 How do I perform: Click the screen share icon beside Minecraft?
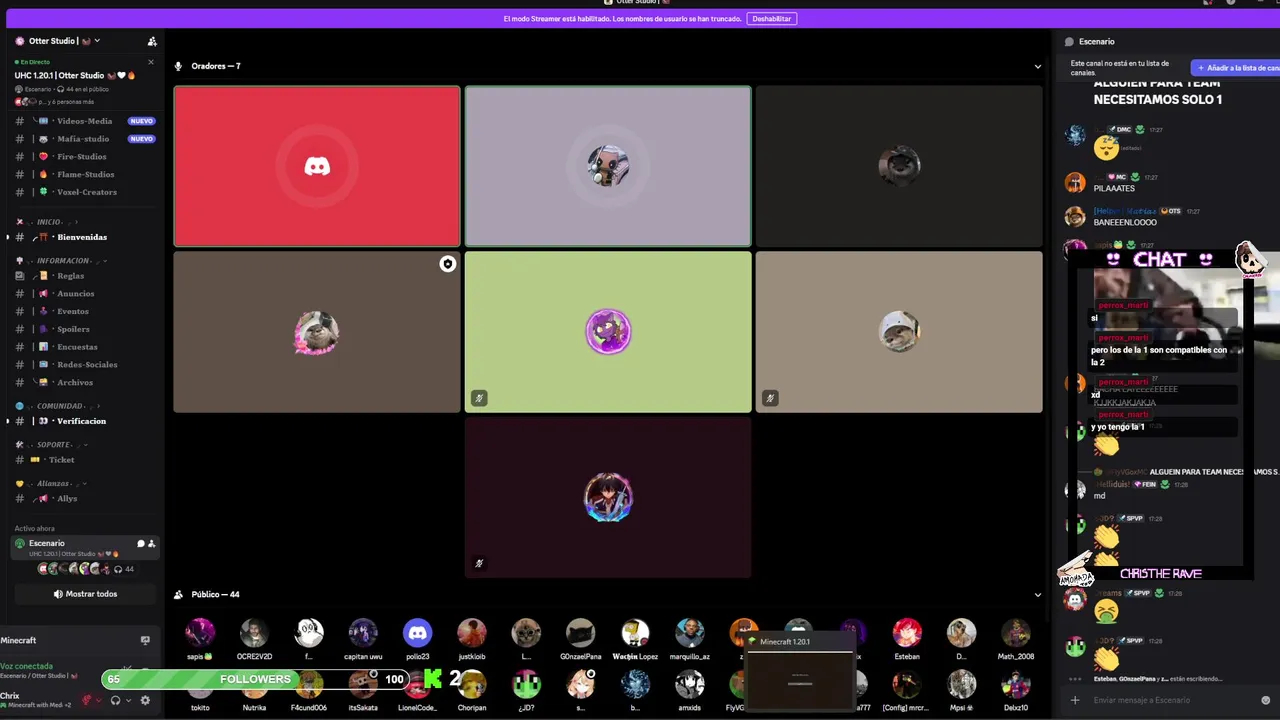[145, 640]
